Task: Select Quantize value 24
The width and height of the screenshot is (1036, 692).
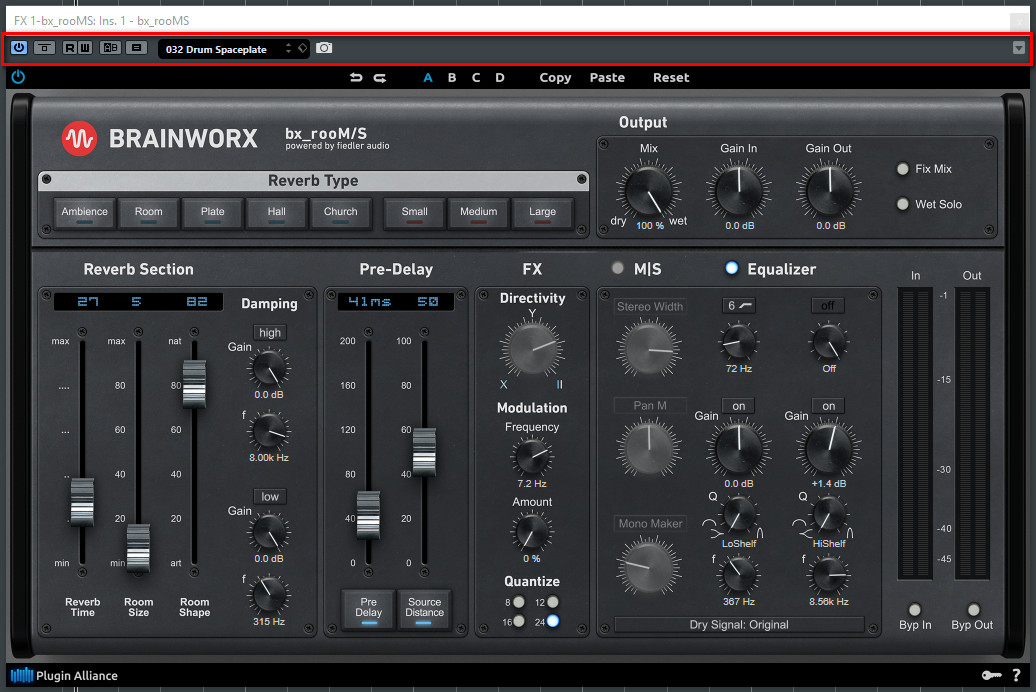Action: pyautogui.click(x=553, y=621)
